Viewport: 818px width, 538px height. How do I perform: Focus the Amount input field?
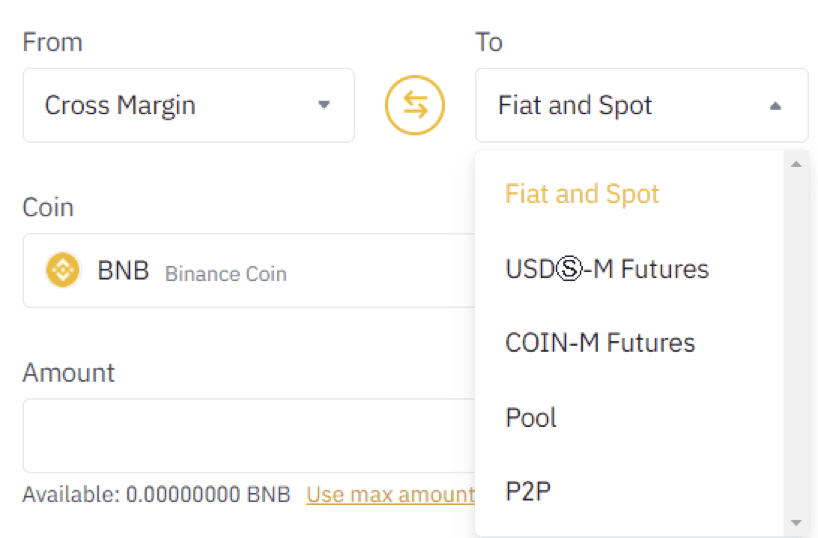249,436
